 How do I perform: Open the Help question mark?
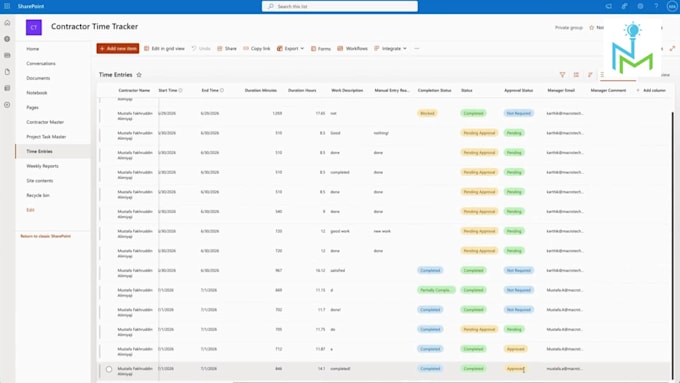tap(656, 6)
